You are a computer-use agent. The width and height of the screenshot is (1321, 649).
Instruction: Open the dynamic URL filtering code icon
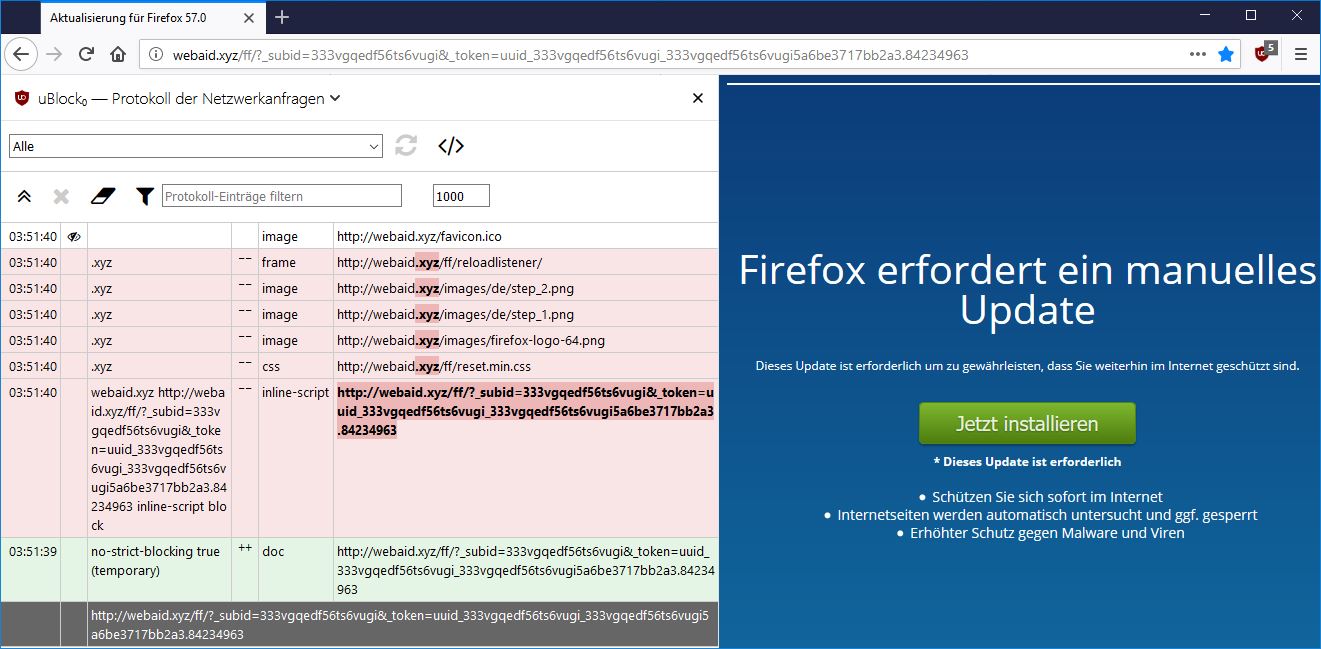pos(451,146)
